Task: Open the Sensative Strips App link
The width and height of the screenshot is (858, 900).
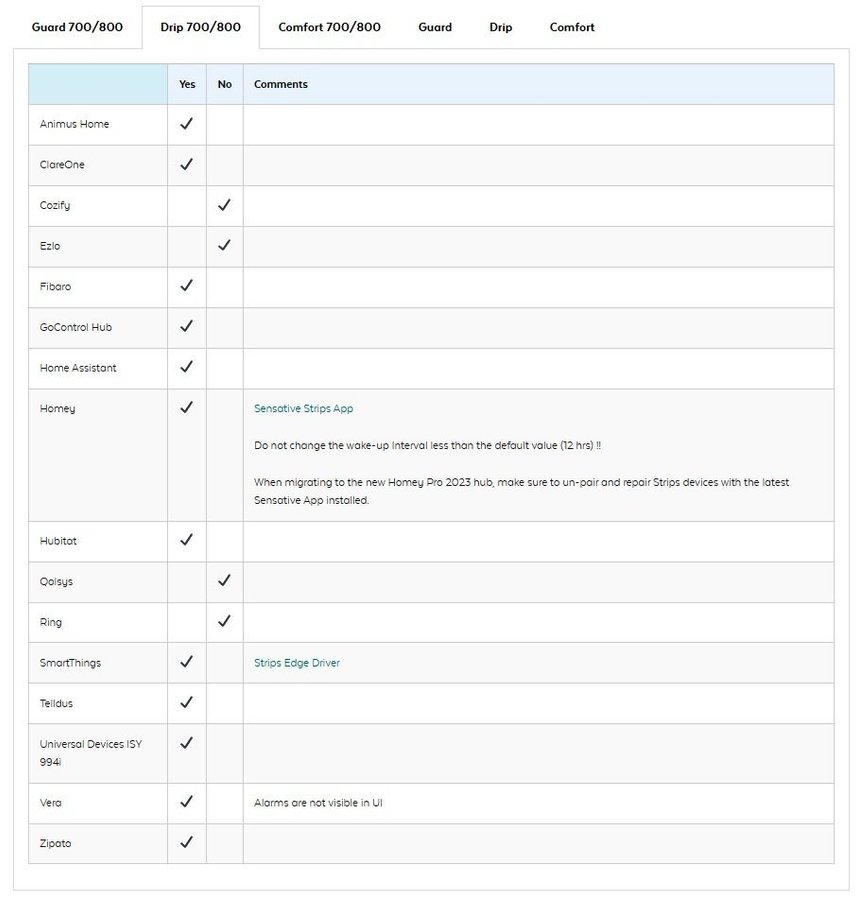Action: (x=303, y=408)
